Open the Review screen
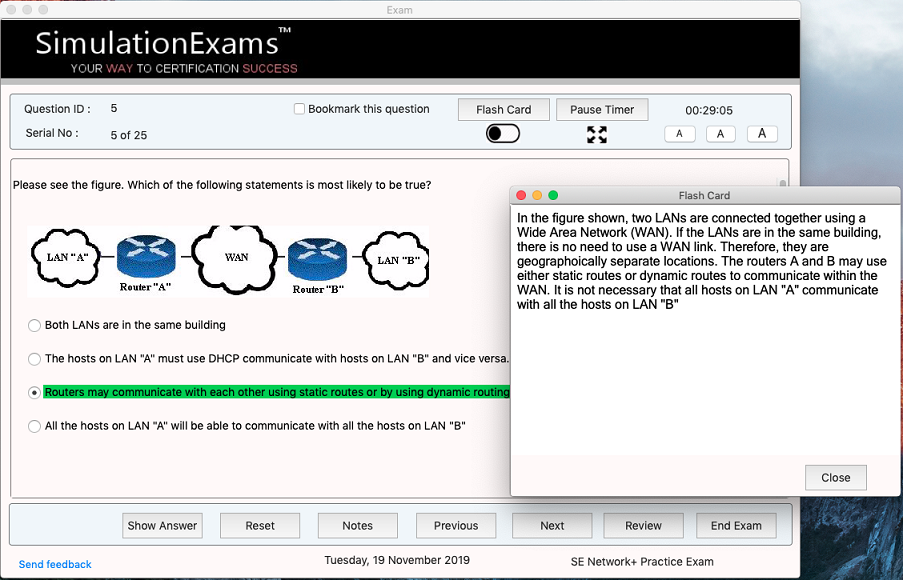 [x=643, y=525]
